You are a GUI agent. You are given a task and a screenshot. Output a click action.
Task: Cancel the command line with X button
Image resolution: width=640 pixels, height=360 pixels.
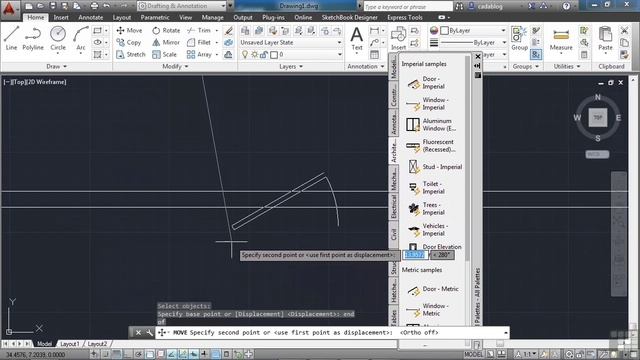pos(138,333)
